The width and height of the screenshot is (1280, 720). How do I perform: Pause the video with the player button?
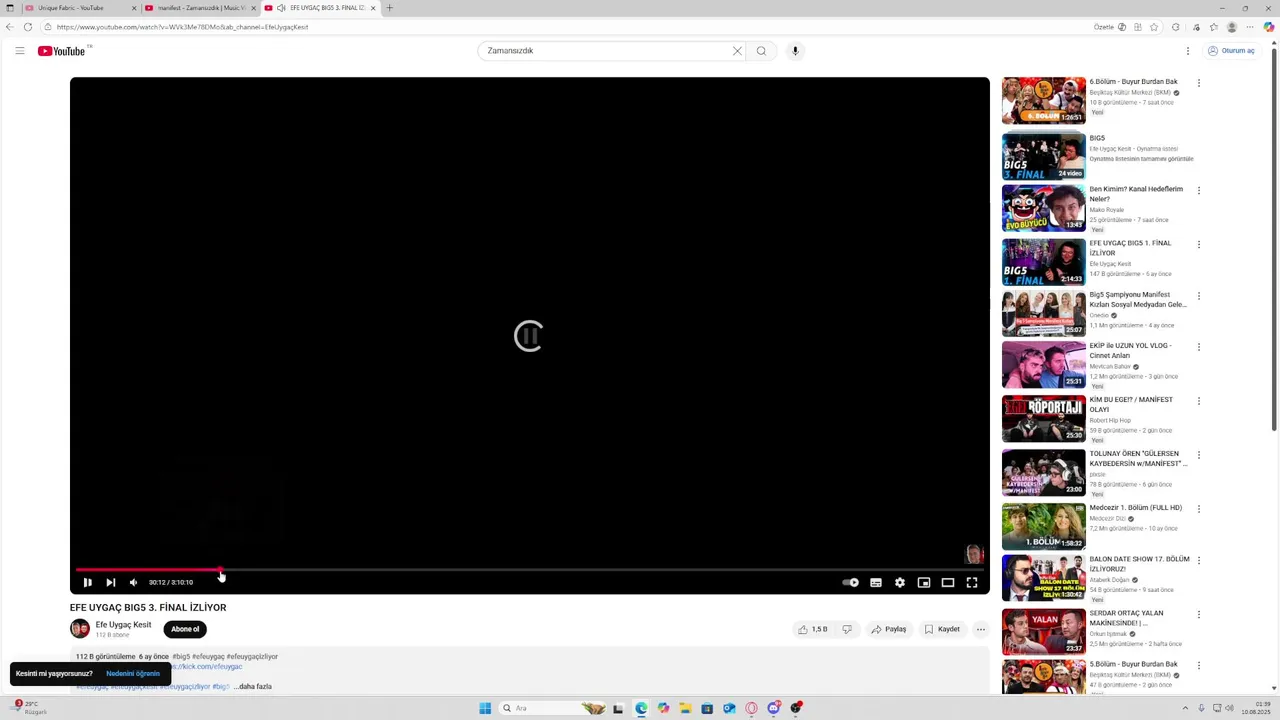[87, 582]
